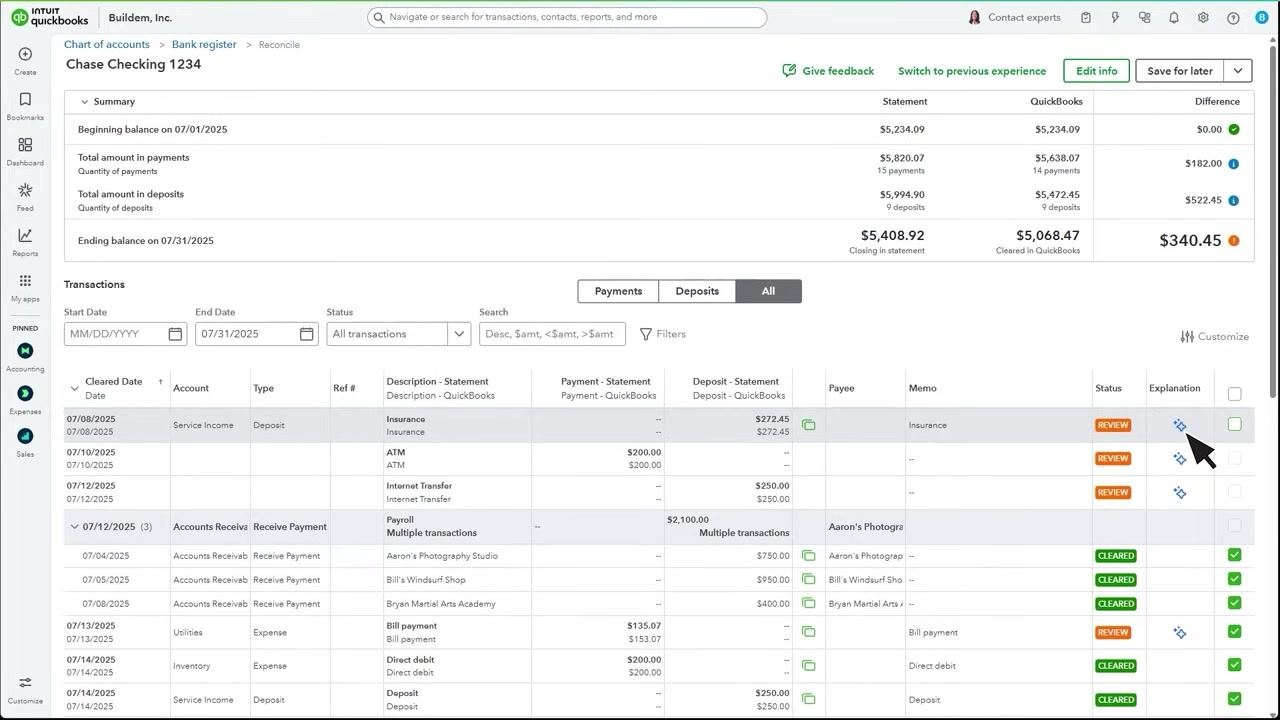Open the help question mark icon

pyautogui.click(x=1233, y=17)
